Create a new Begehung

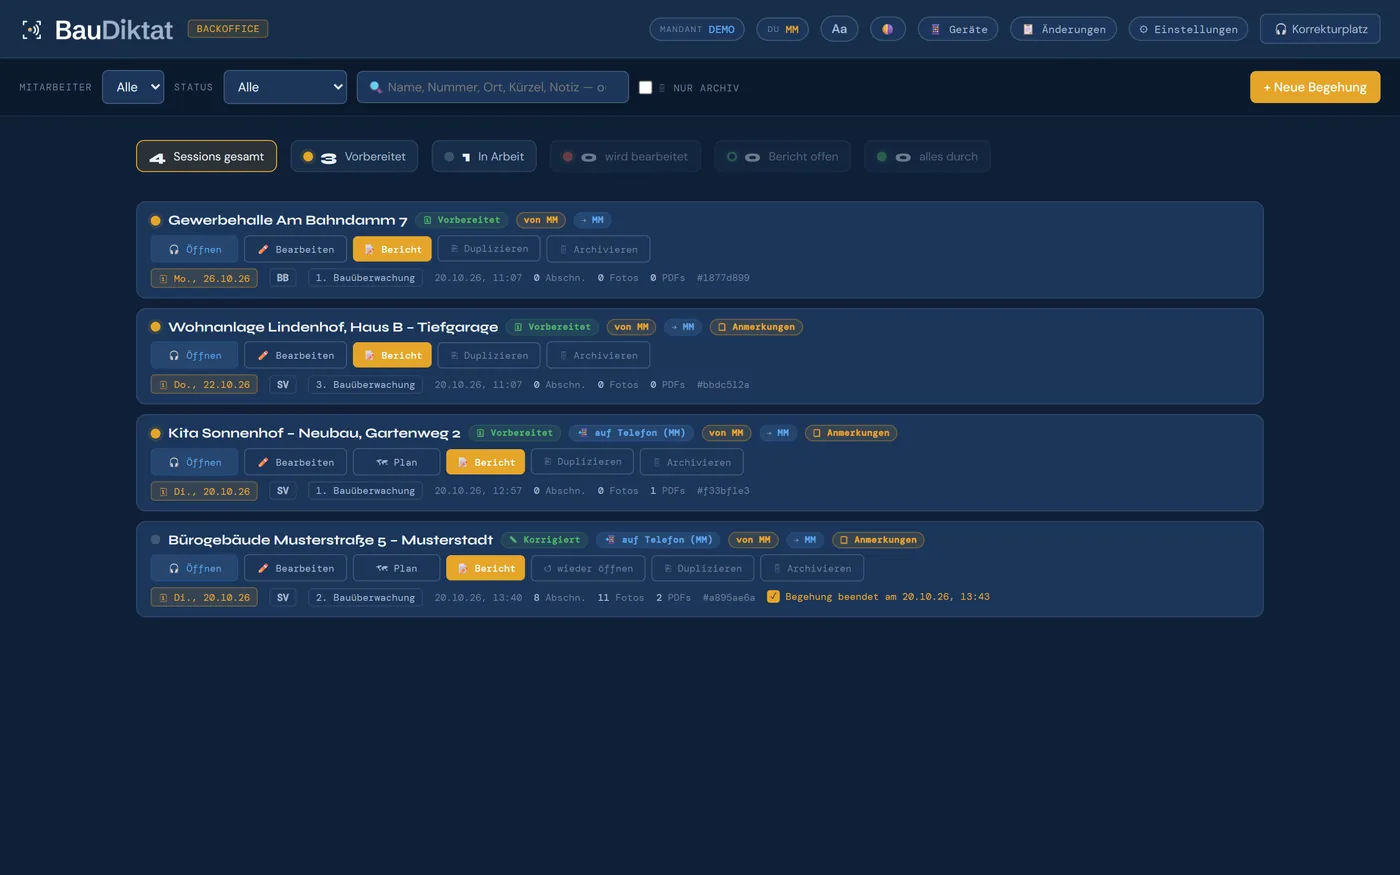point(1315,87)
